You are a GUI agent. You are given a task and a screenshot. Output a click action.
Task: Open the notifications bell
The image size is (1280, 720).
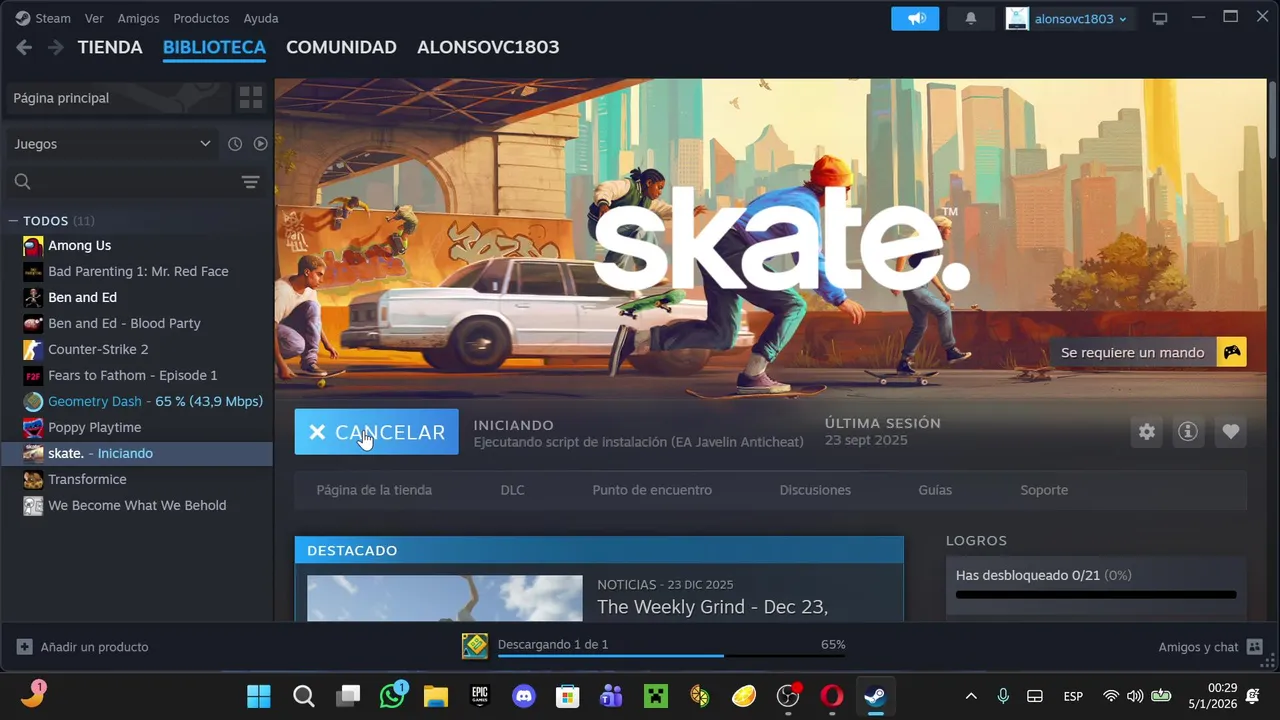[970, 18]
